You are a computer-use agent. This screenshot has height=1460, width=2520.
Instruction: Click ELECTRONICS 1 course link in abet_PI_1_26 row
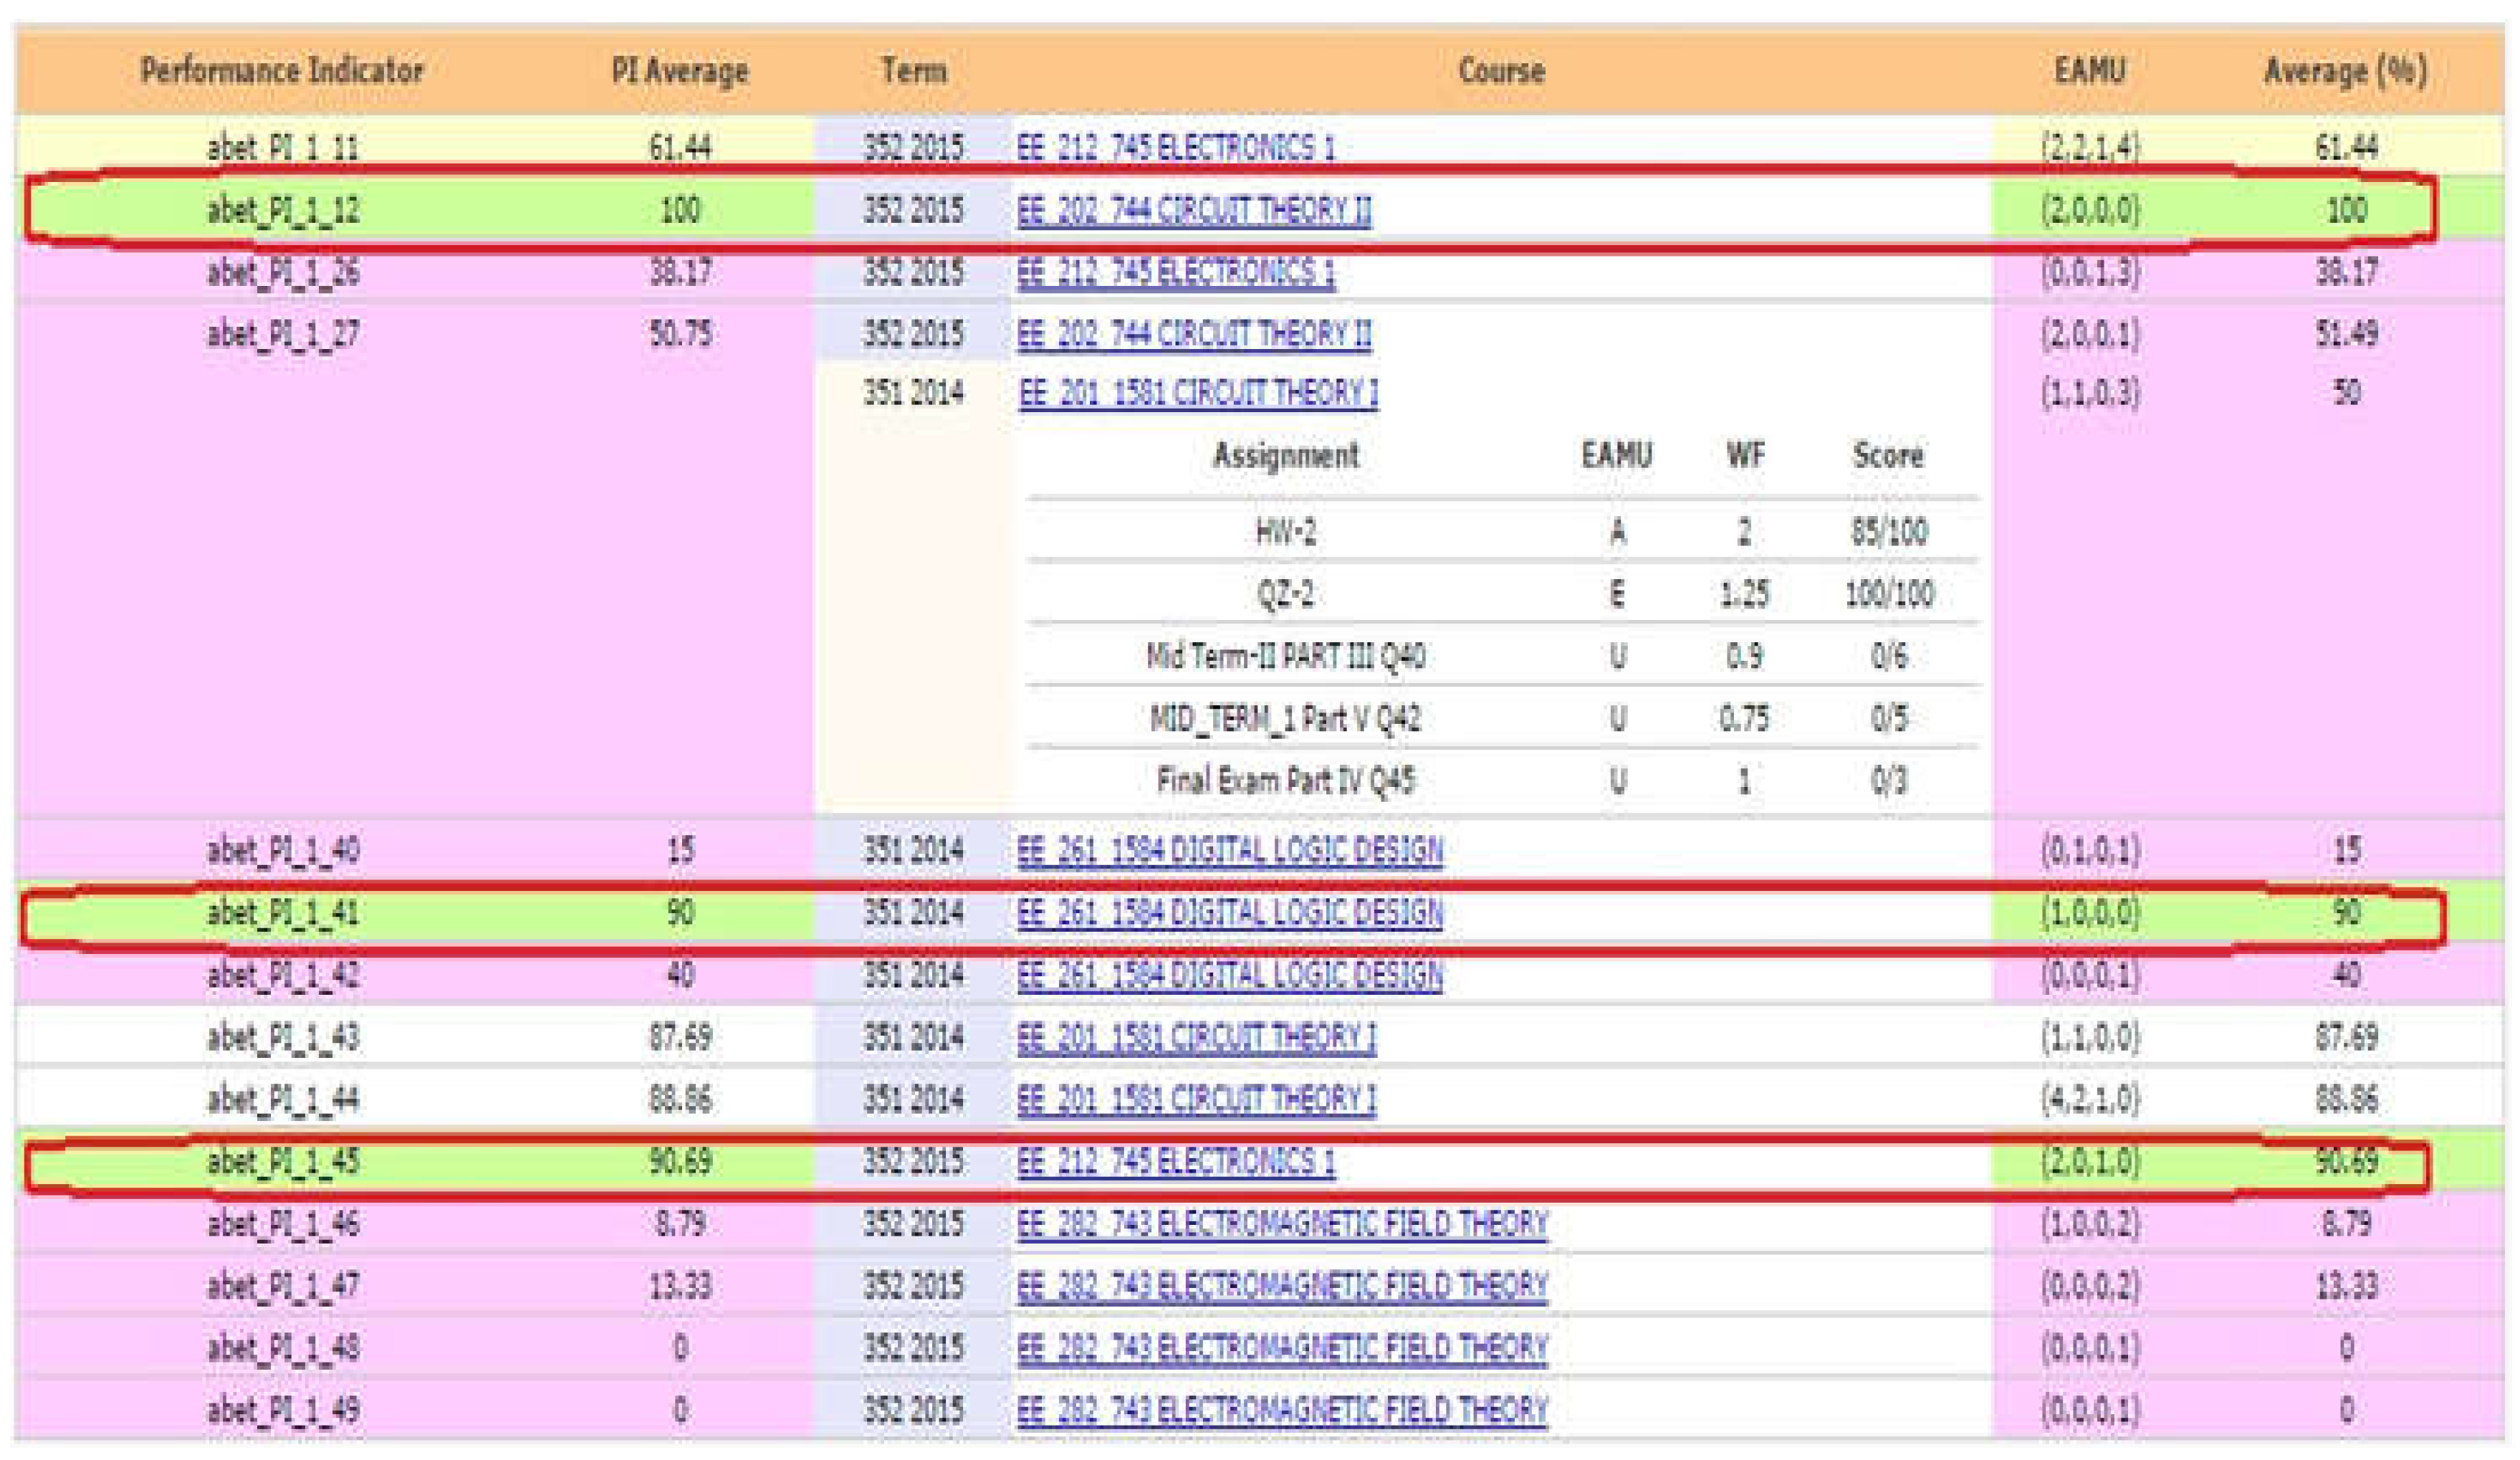(1175, 272)
